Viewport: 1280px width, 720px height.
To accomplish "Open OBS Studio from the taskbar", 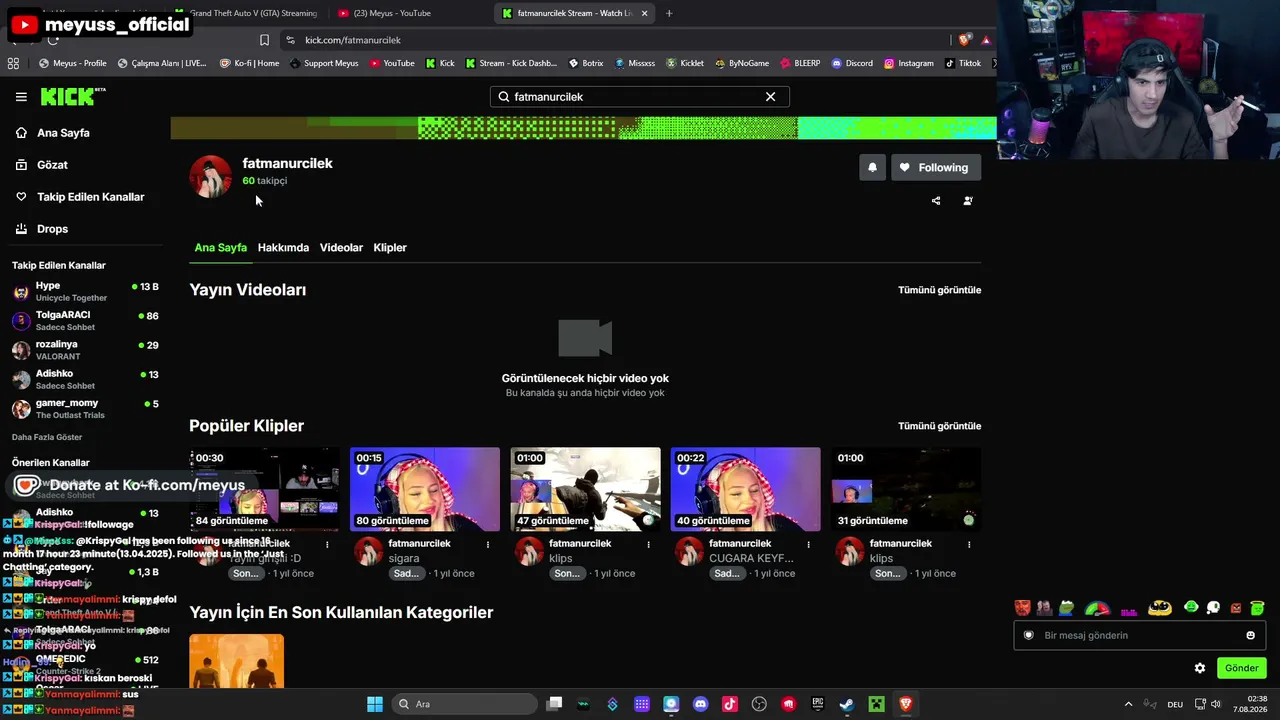I will (x=759, y=704).
